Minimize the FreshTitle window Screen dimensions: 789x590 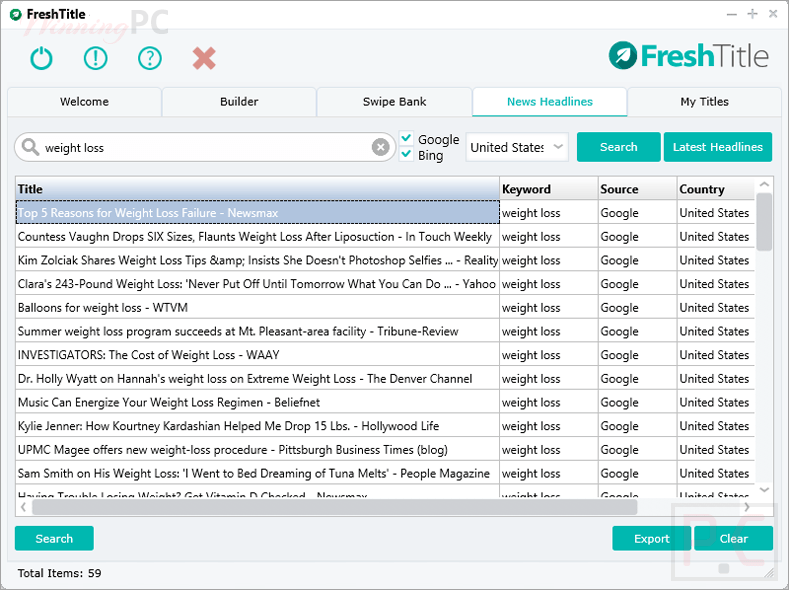point(732,14)
